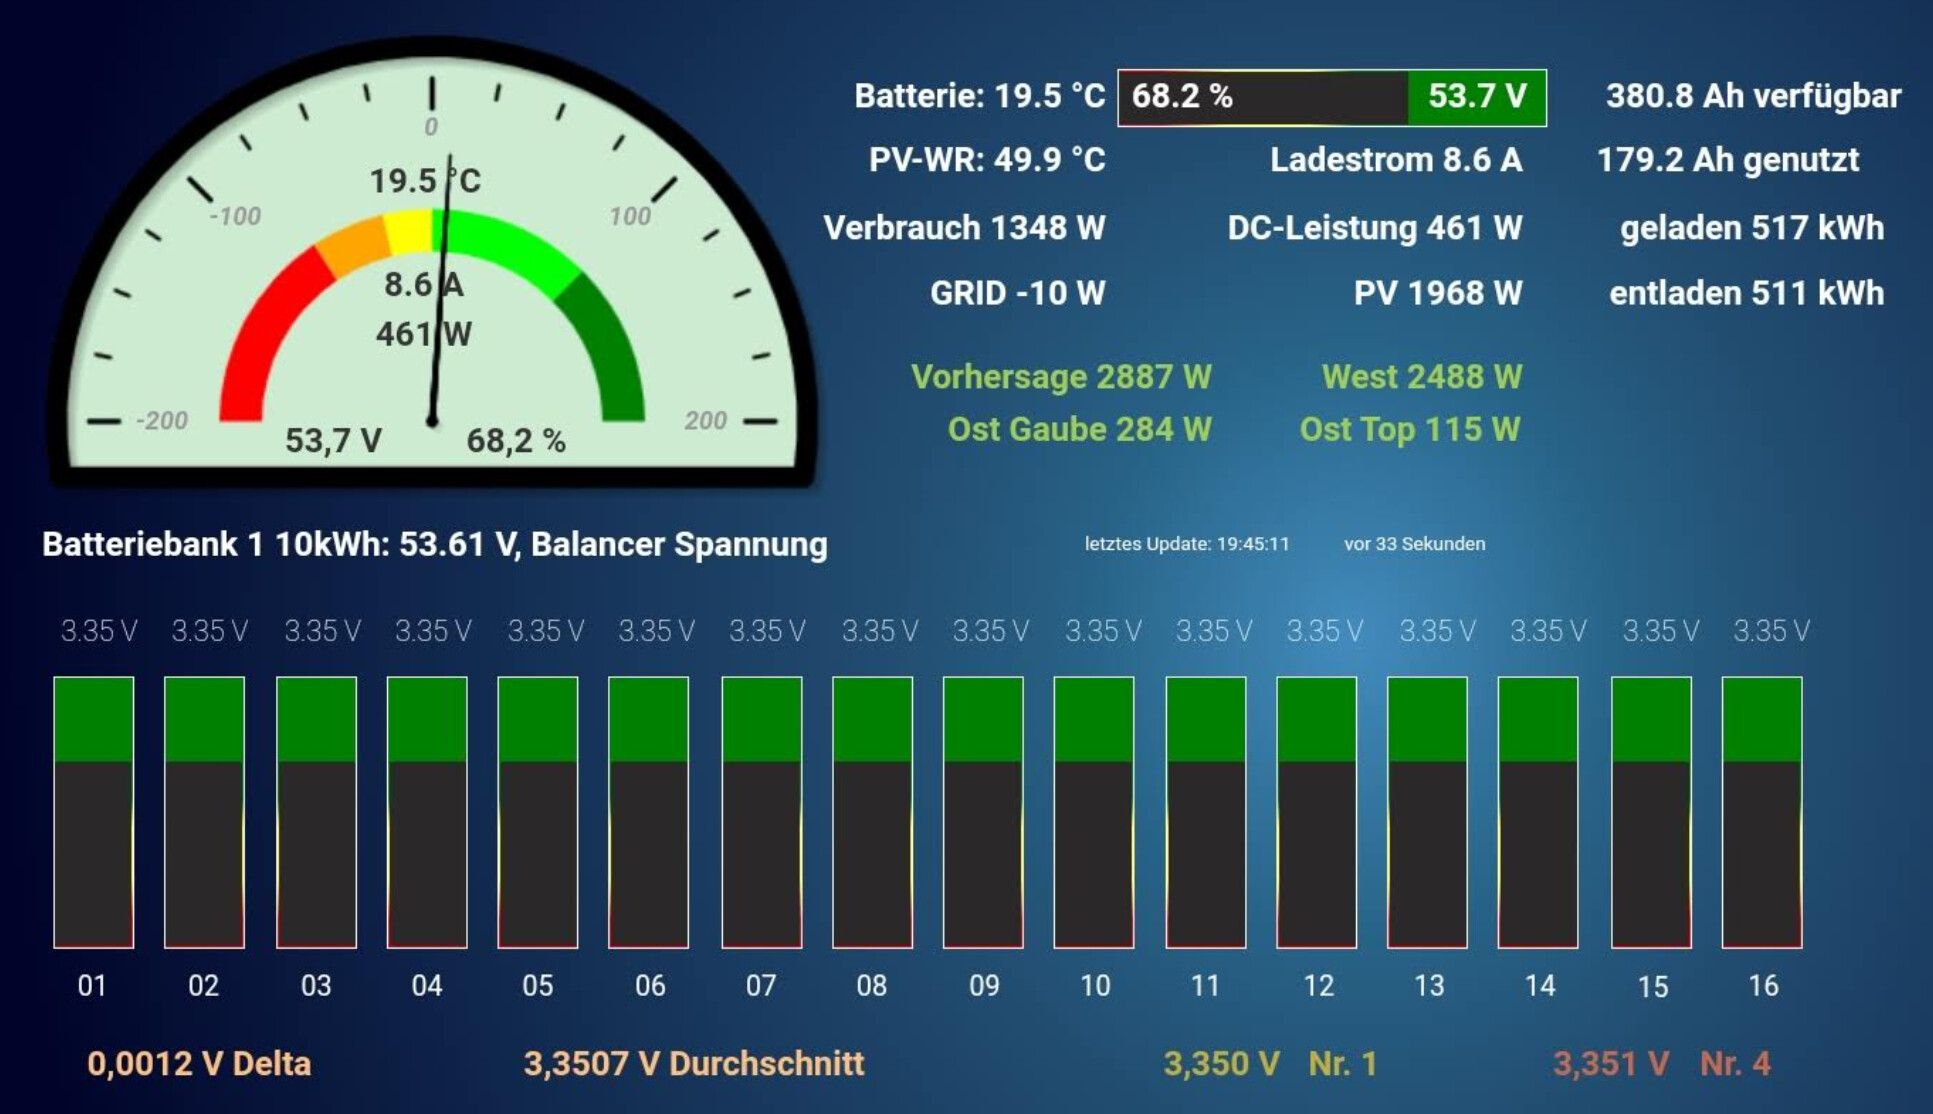Screen dimensions: 1933x1114
Task: Click Ost Top 115 W reading
Action: 1409,429
